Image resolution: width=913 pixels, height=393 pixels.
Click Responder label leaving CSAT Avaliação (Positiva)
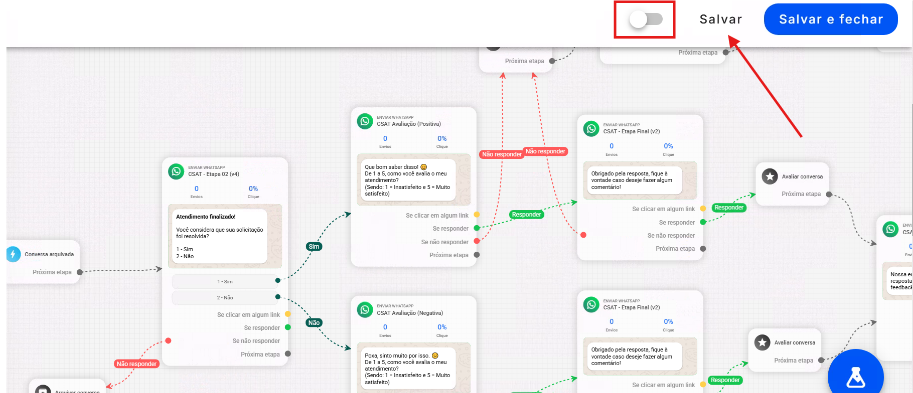point(526,214)
